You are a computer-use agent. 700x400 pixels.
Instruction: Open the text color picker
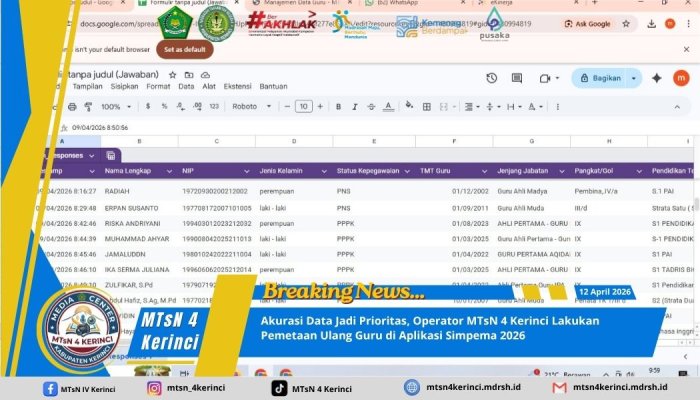[x=388, y=107]
